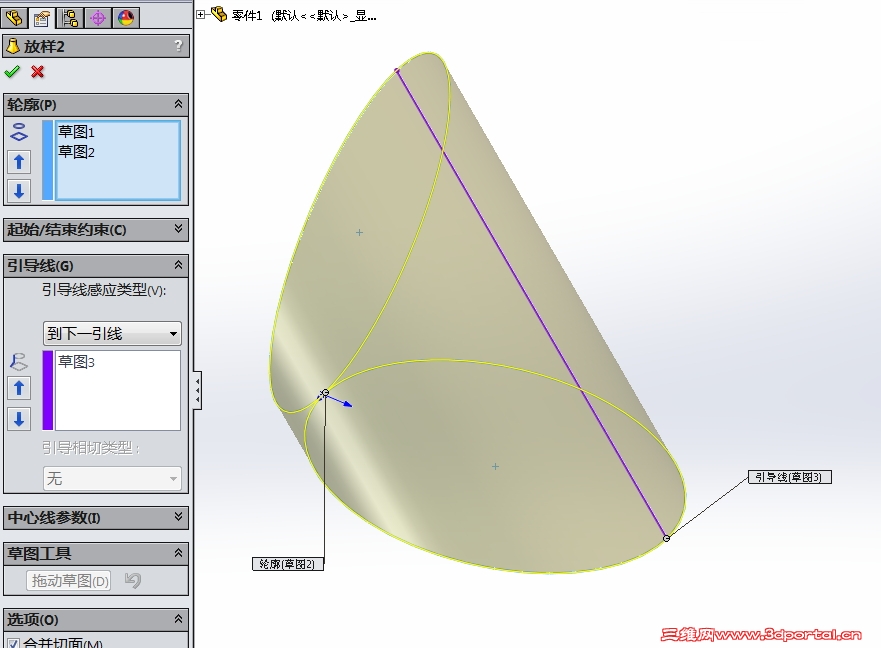Click the purple guide curve color bar

(x=48, y=391)
